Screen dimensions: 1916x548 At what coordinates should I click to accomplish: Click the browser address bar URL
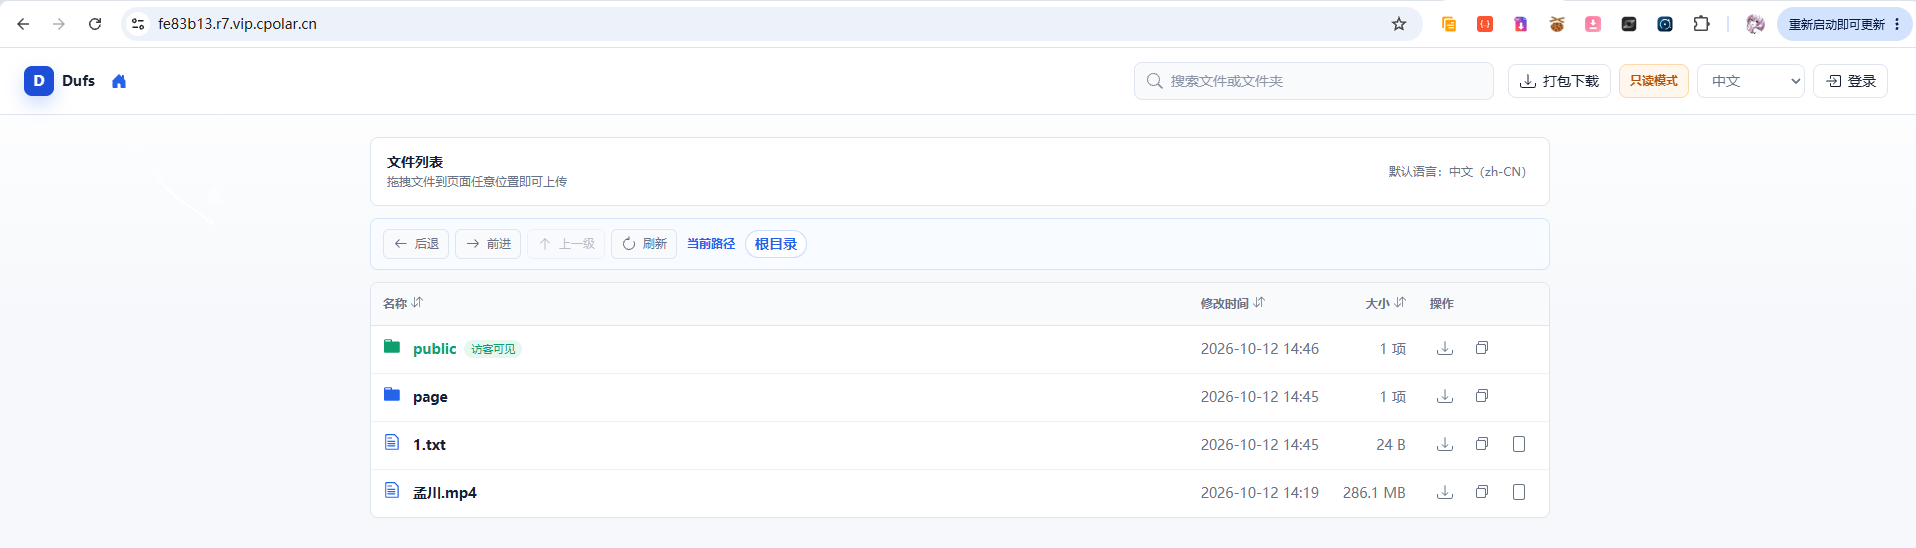[237, 24]
